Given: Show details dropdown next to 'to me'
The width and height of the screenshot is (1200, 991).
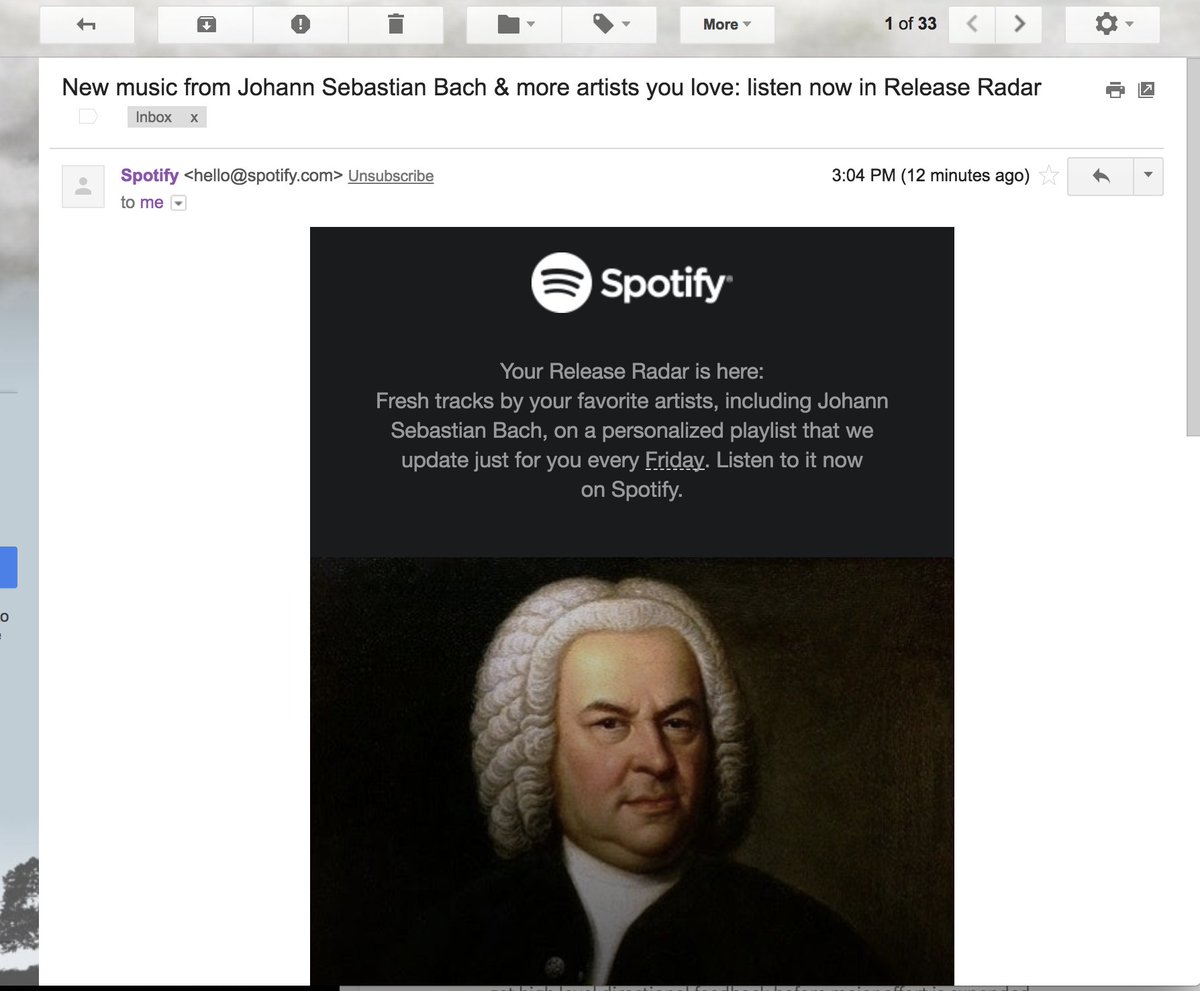Looking at the screenshot, I should click(x=178, y=203).
